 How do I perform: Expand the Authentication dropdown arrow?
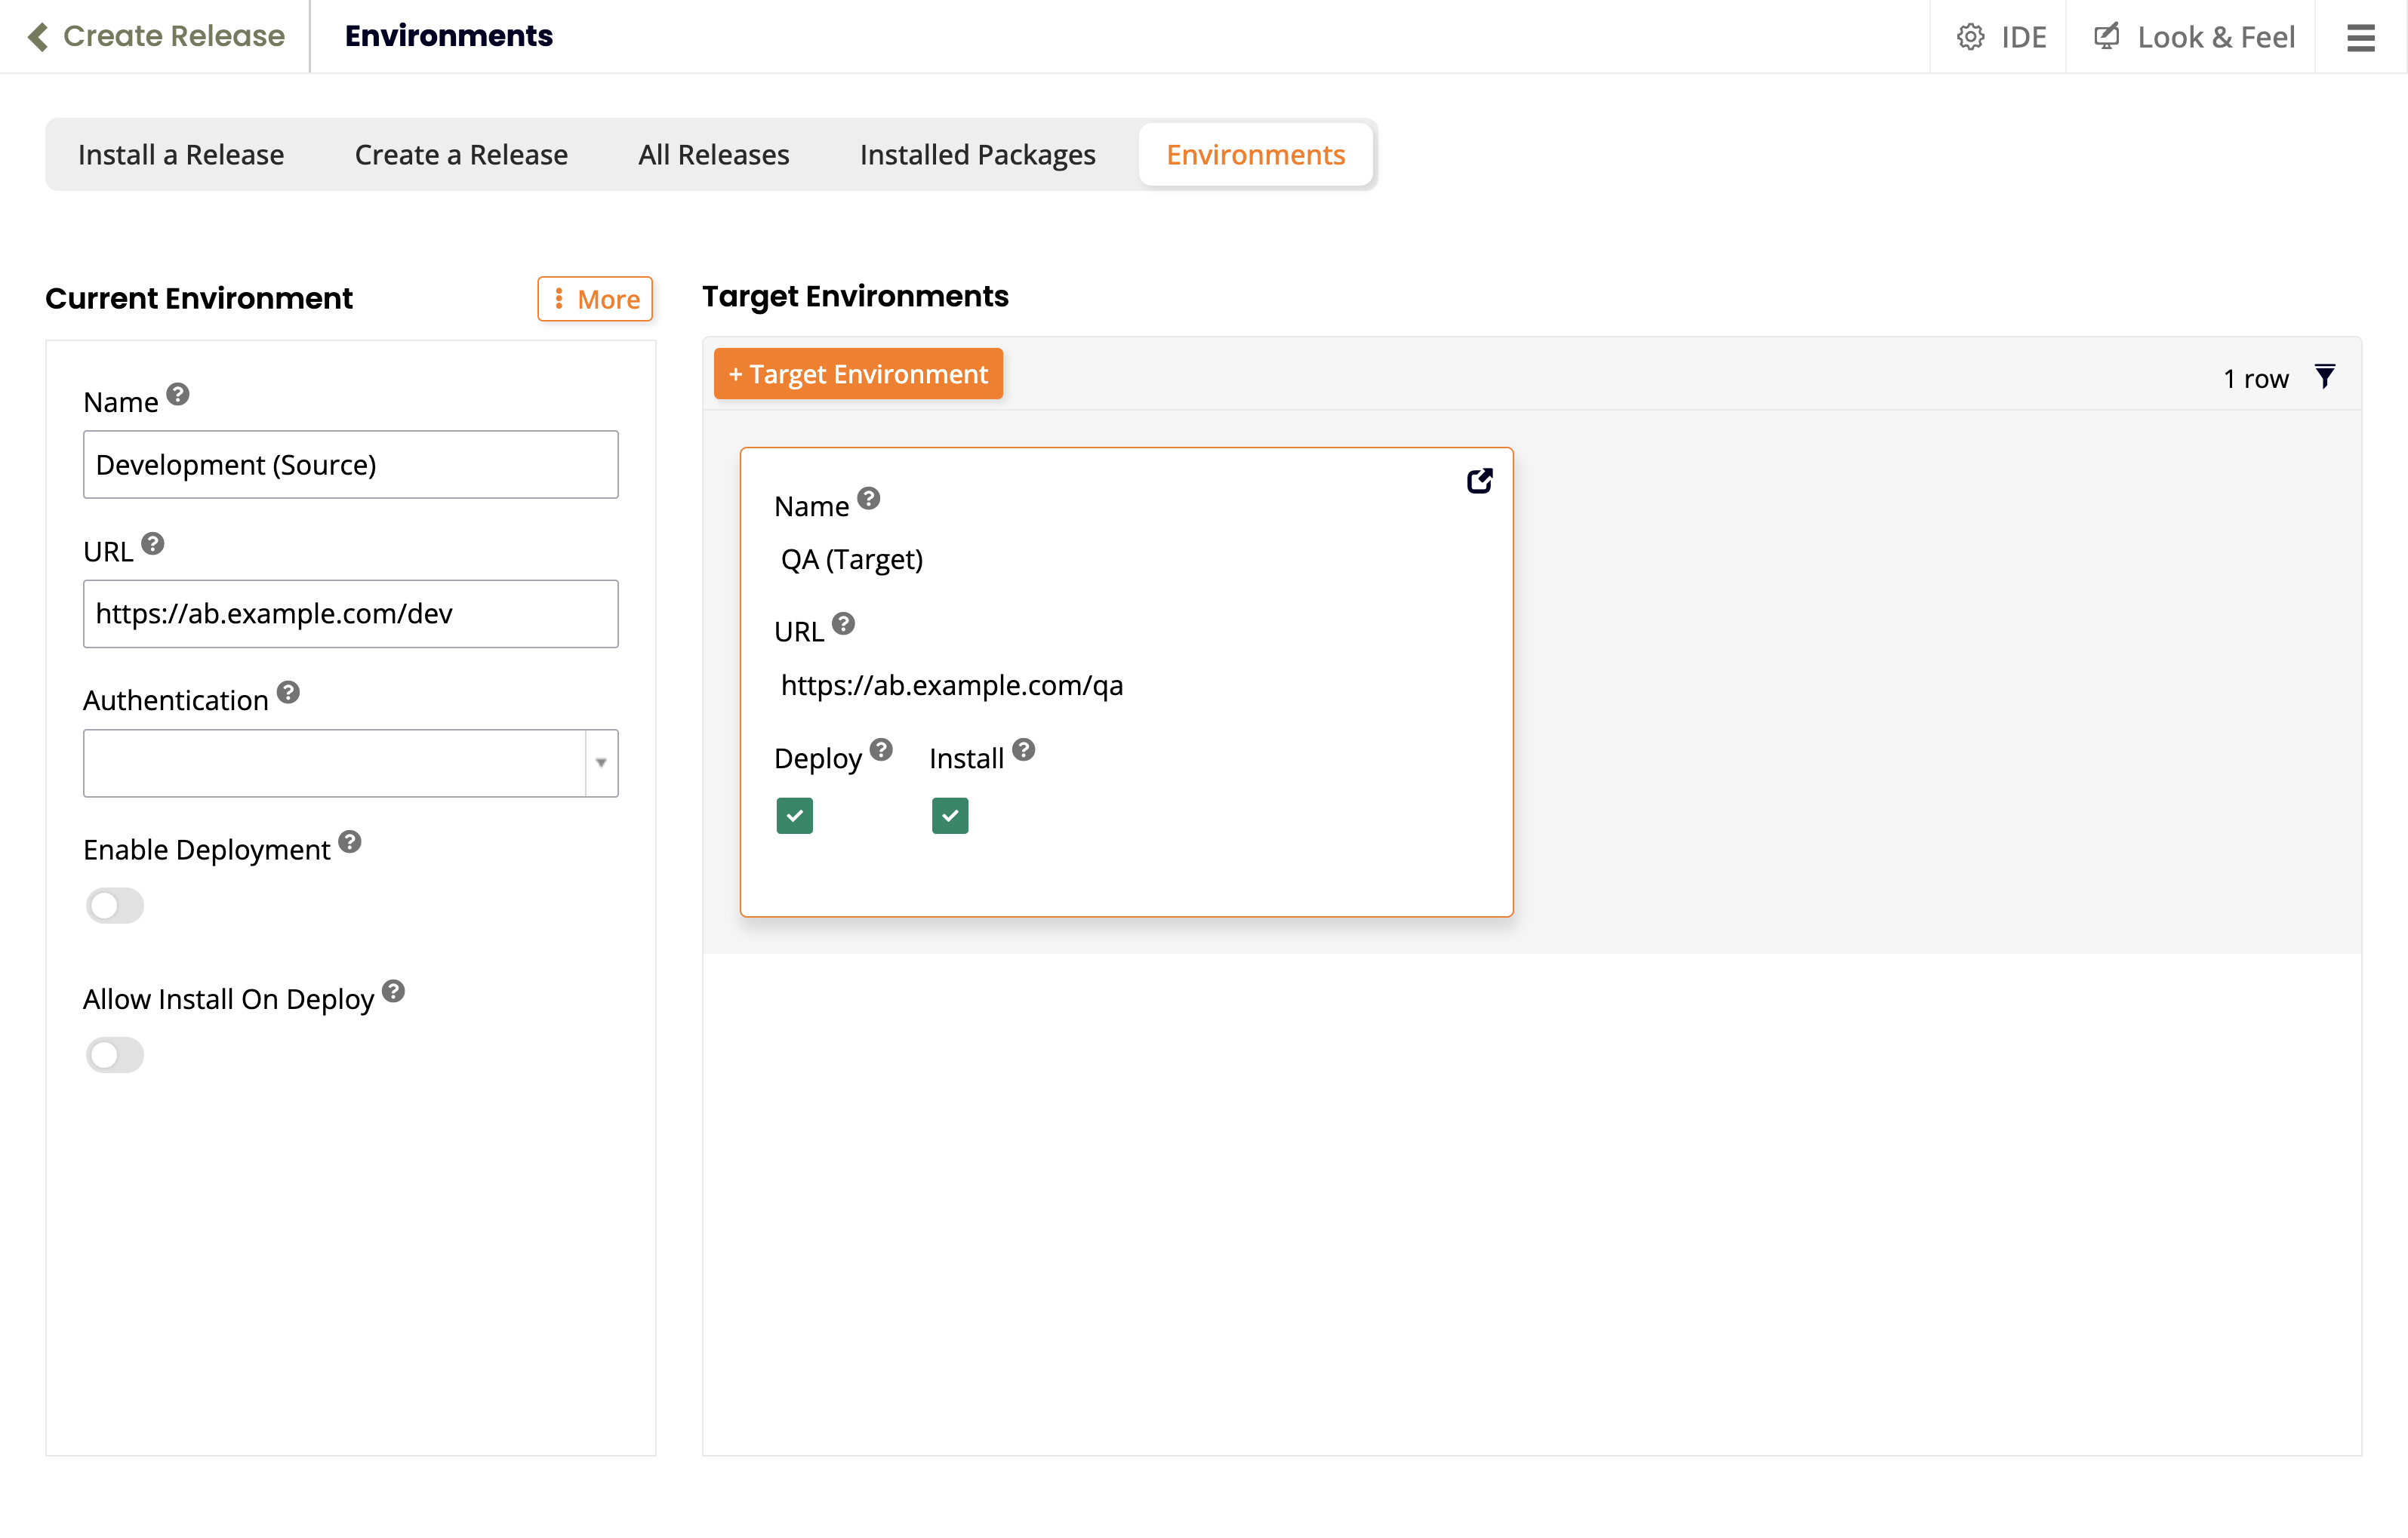[601, 763]
